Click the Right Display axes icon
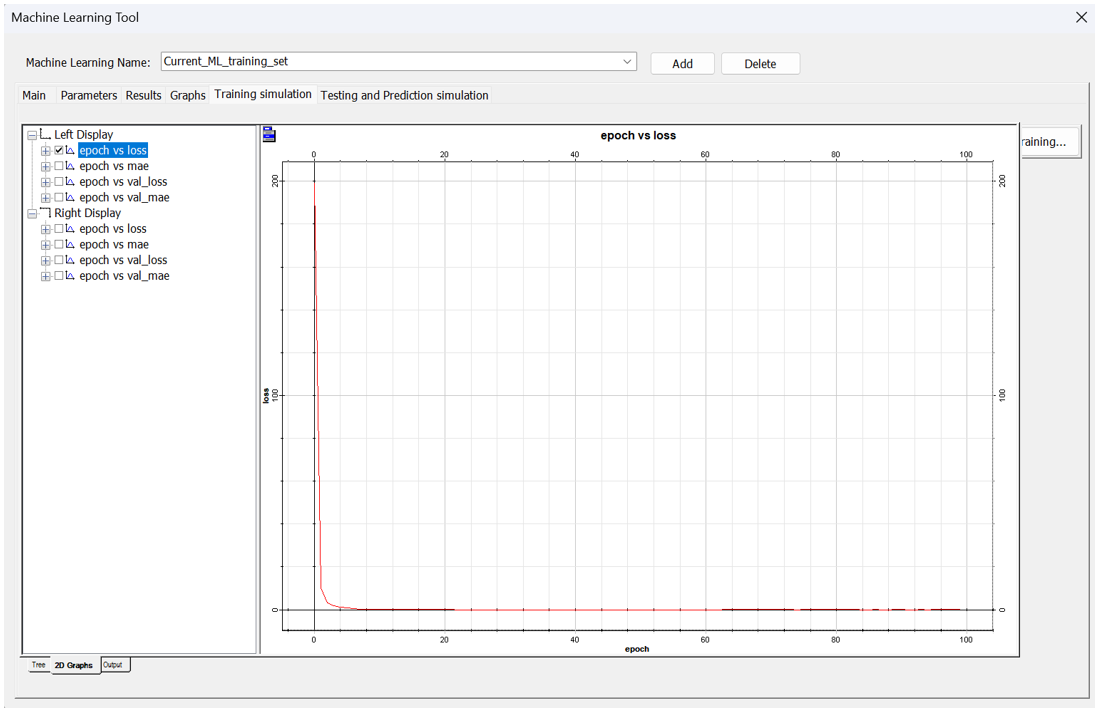This screenshot has height=708, width=1095. click(45, 213)
